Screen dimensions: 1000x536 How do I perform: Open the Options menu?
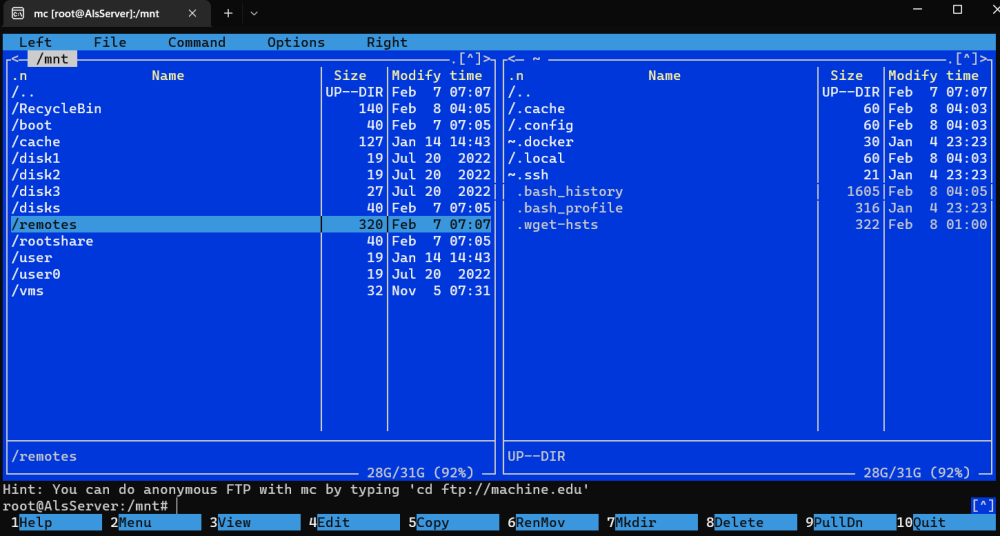(296, 43)
